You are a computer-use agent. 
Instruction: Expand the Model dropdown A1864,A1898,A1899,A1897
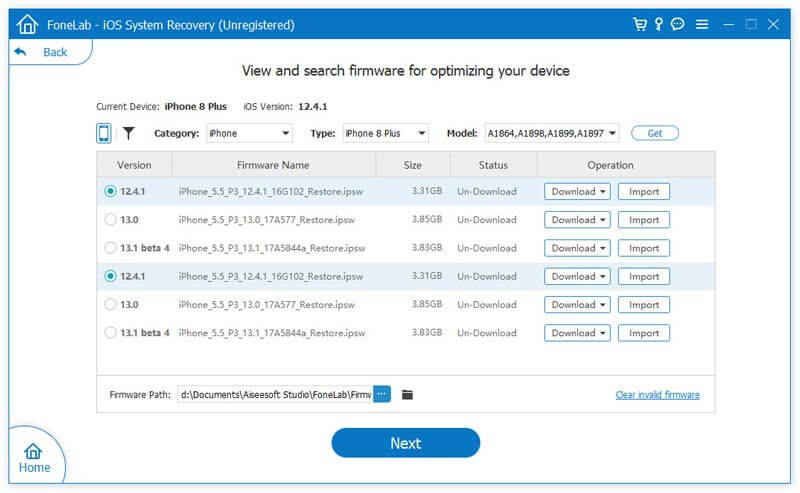pos(552,133)
